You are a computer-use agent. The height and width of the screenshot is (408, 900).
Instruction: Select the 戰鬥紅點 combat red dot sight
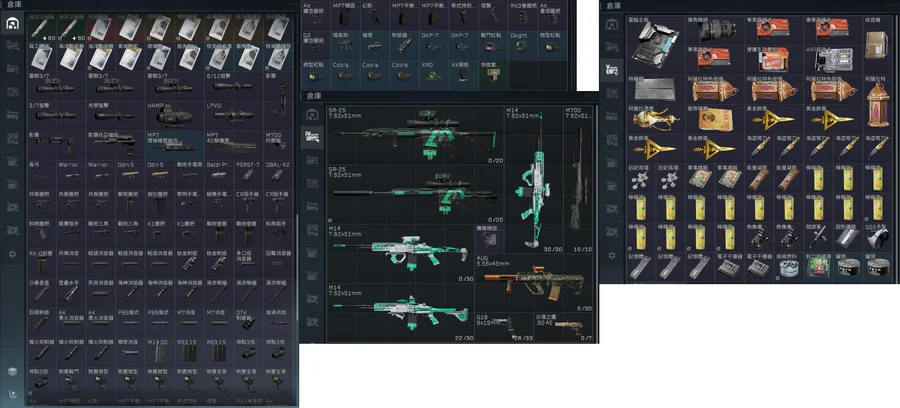(494, 45)
